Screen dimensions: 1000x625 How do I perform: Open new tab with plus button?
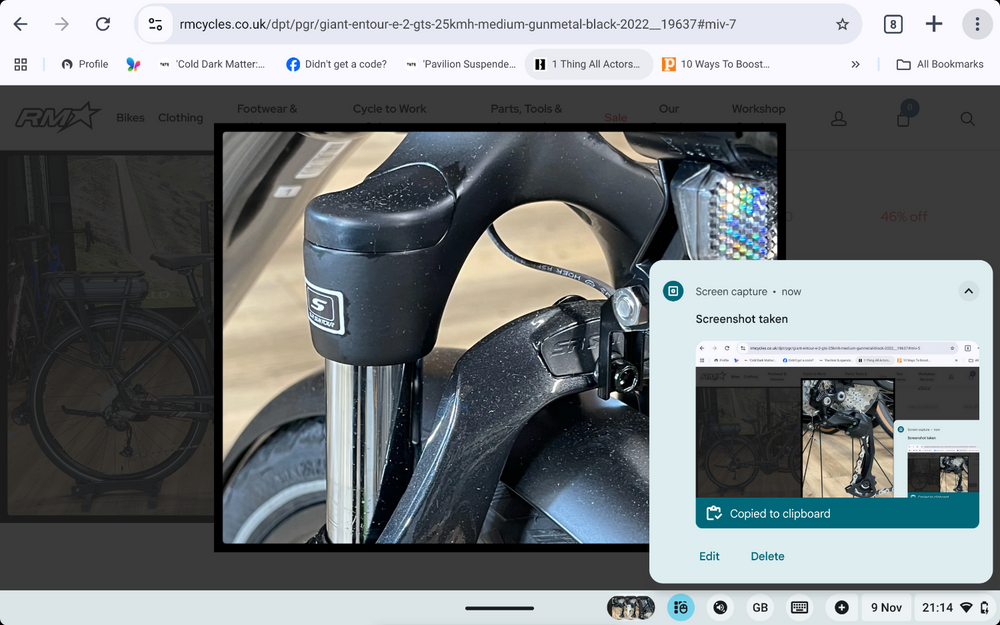click(934, 24)
